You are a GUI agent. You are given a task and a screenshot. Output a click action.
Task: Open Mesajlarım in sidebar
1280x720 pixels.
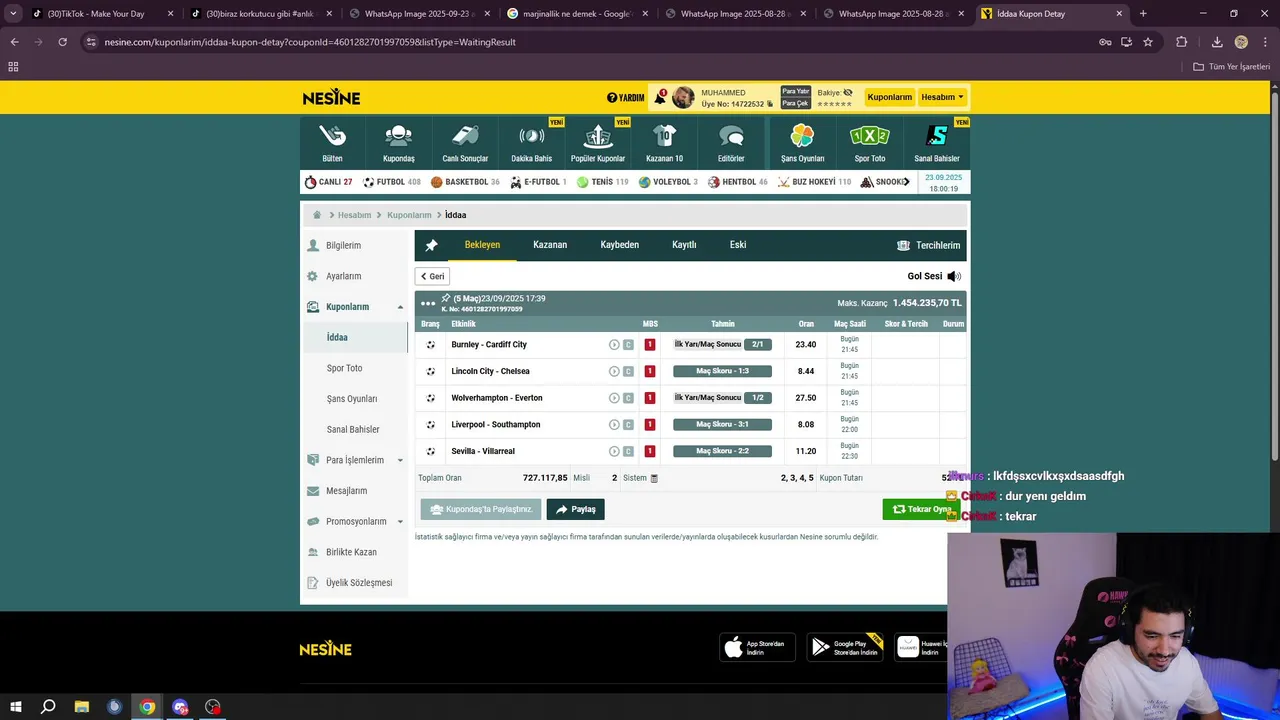click(x=346, y=491)
